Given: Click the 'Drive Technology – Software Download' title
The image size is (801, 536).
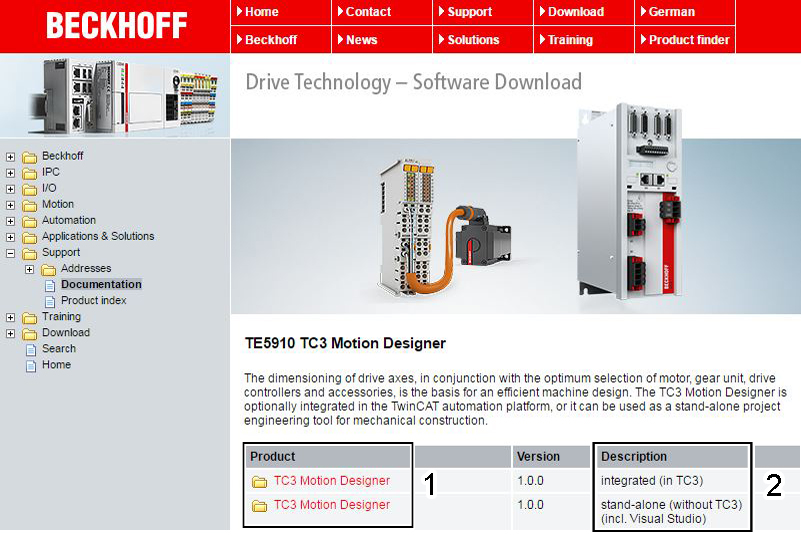Looking at the screenshot, I should pyautogui.click(x=413, y=82).
